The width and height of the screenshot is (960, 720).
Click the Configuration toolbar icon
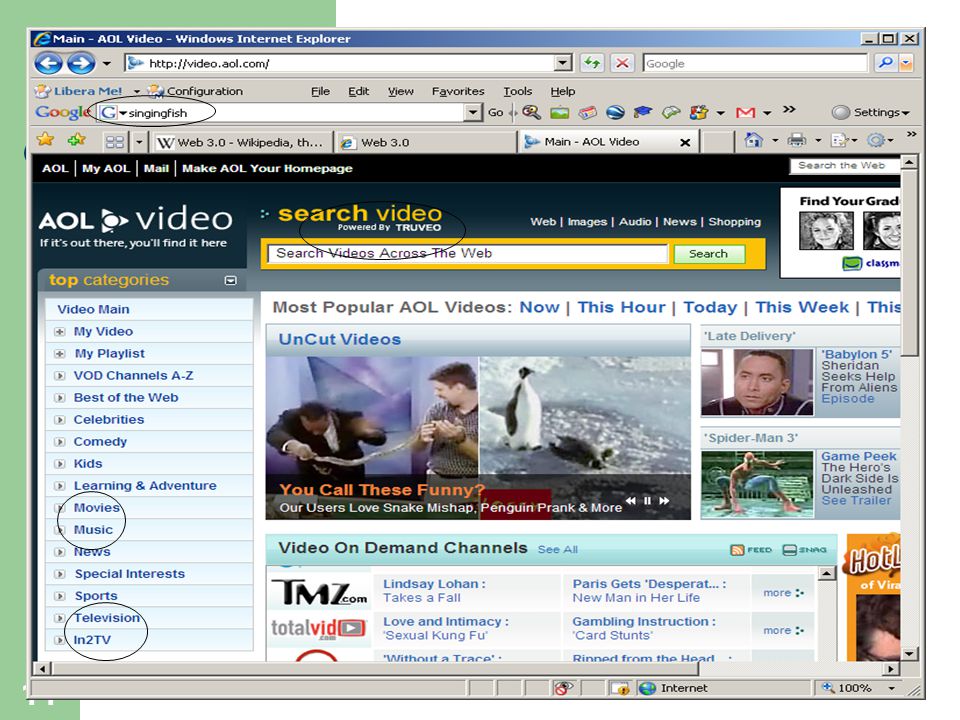tap(156, 91)
